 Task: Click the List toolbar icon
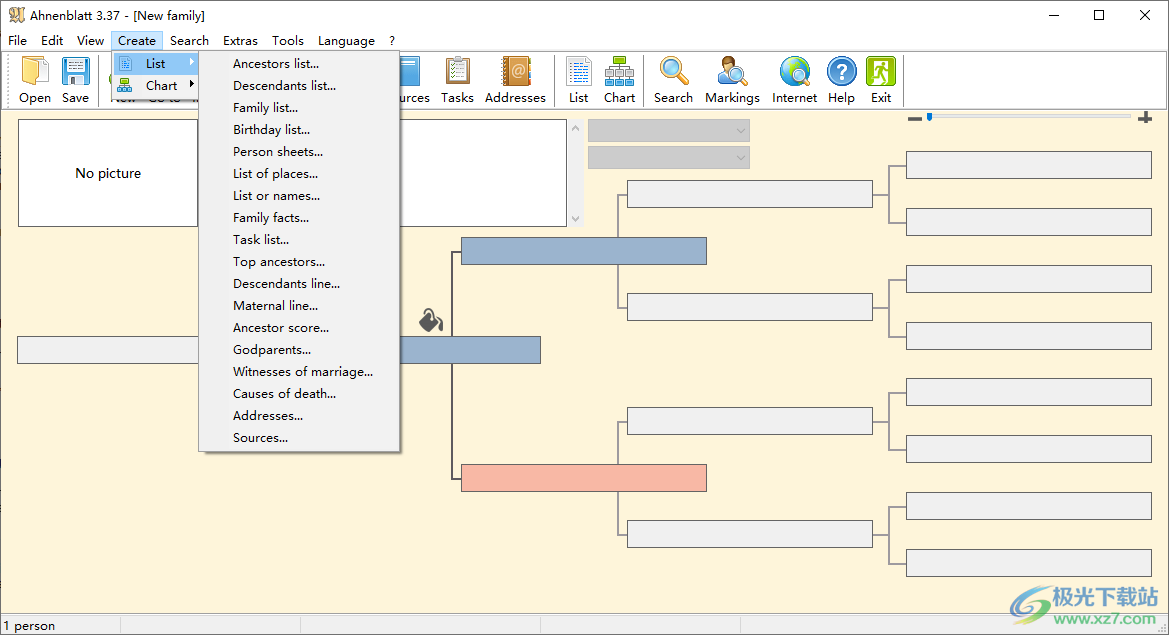(579, 80)
